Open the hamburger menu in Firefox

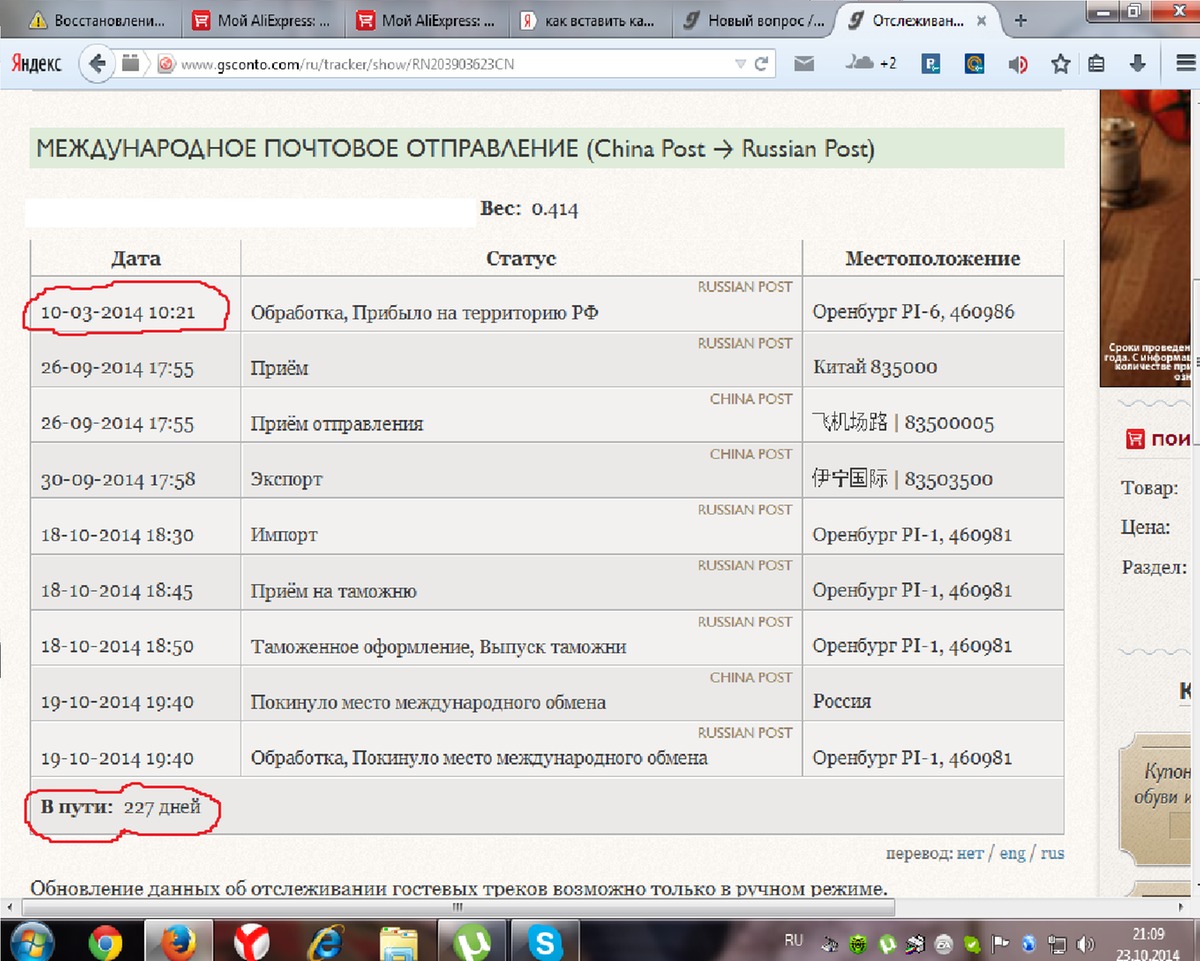click(x=1180, y=64)
